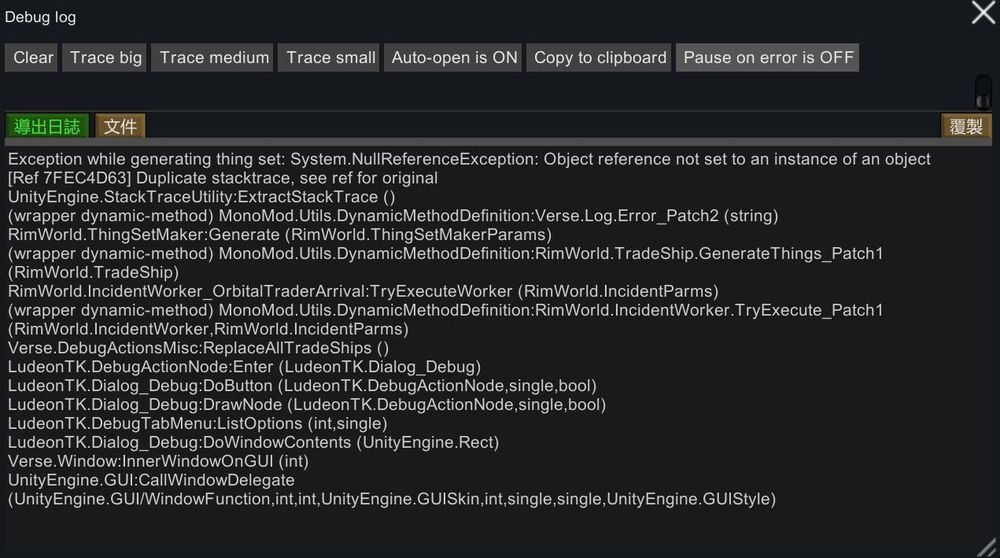Select Trace big stack size
1000x558 pixels.
point(106,58)
